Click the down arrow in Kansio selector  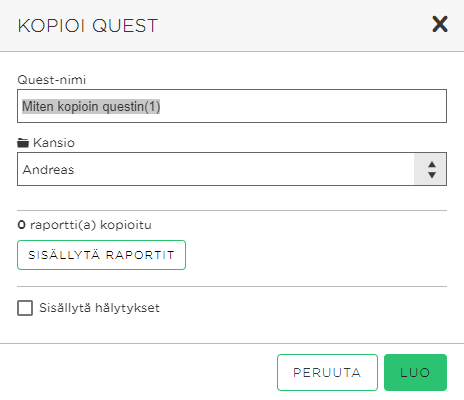(432, 175)
